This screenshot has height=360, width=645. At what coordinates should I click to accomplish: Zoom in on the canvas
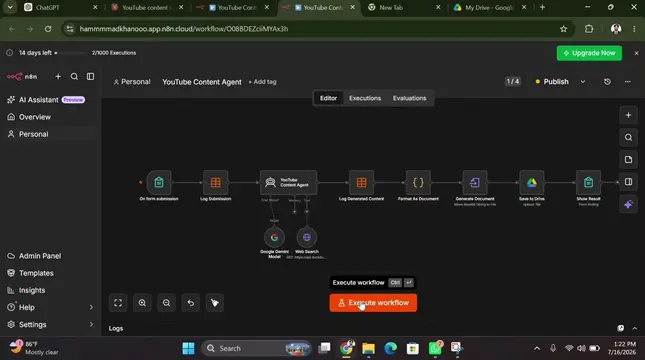pyautogui.click(x=142, y=303)
